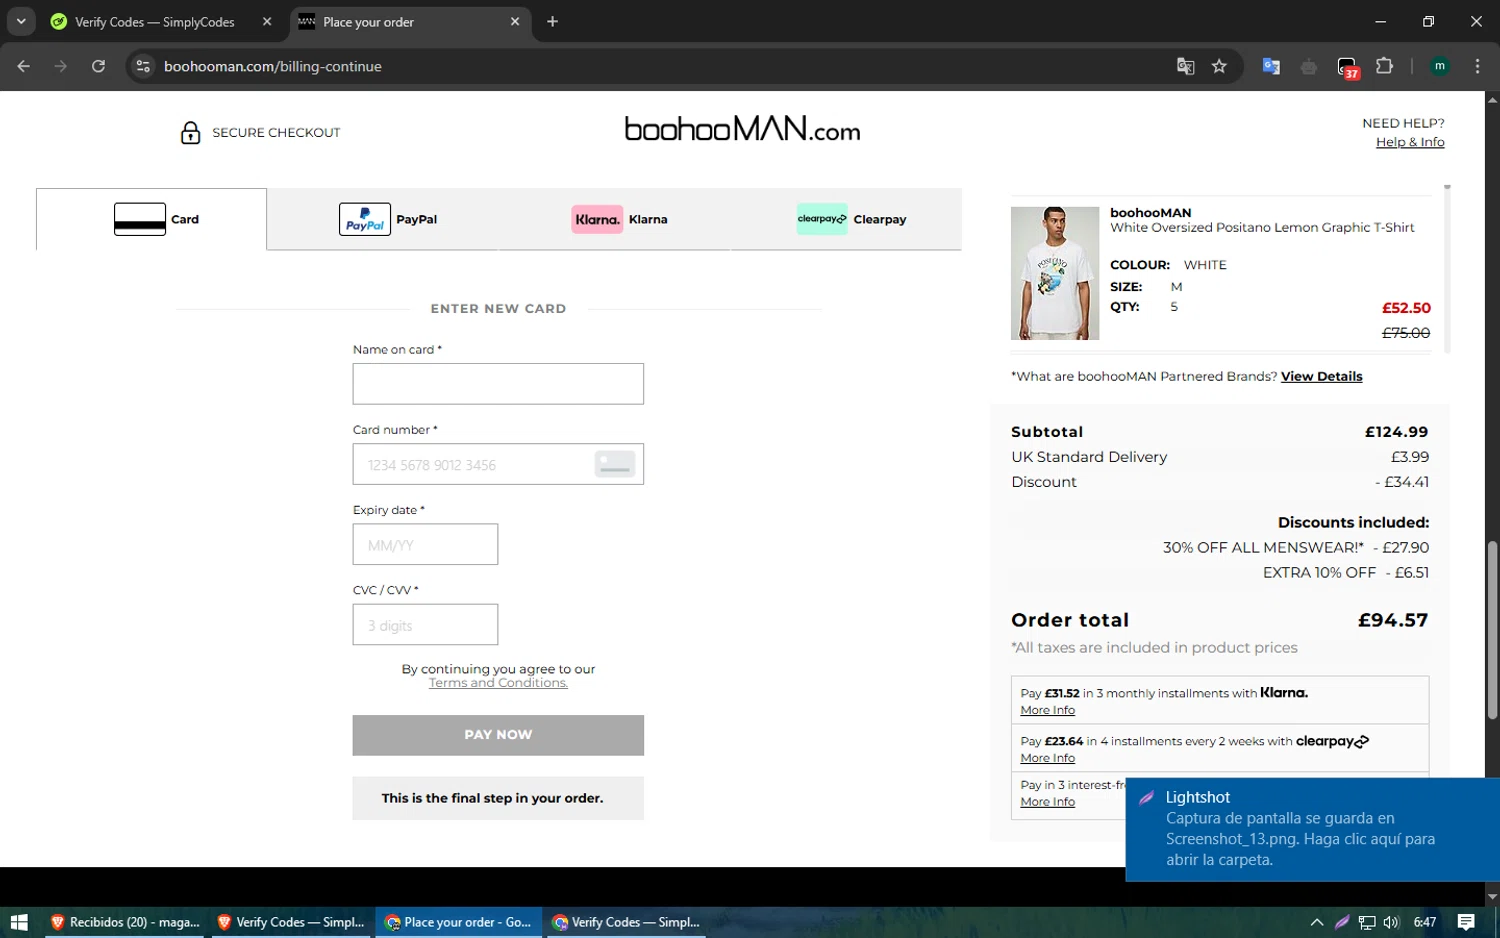
Task: Open View Details for partnered brands
Action: 1321,377
